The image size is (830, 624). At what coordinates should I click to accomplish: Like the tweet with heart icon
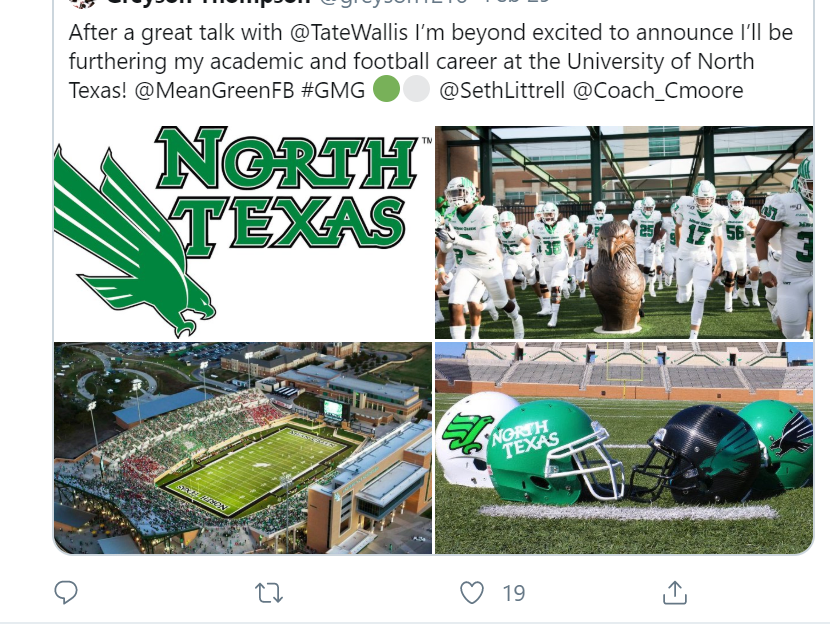(472, 593)
